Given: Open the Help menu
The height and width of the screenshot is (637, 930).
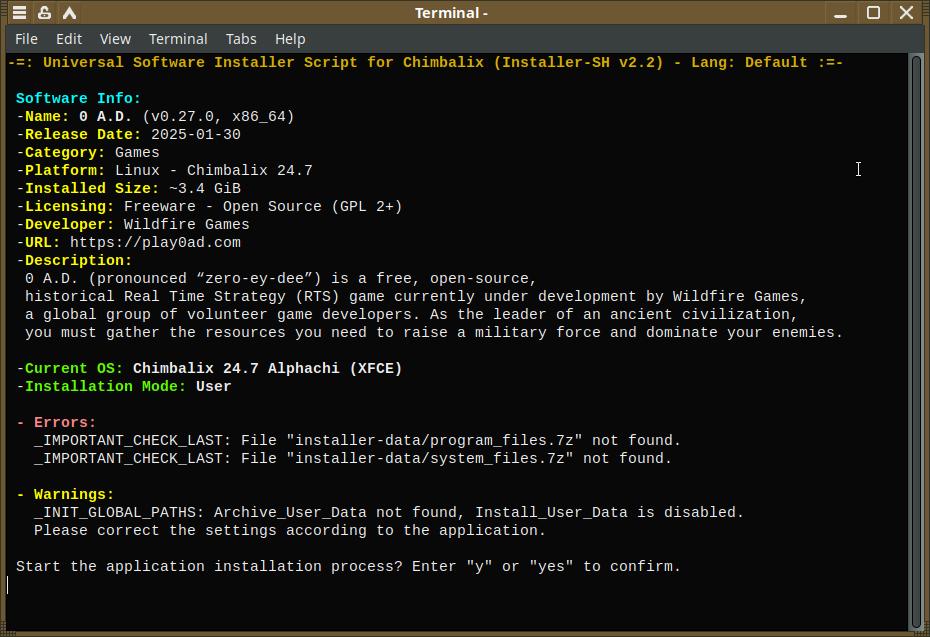Looking at the screenshot, I should 290,39.
